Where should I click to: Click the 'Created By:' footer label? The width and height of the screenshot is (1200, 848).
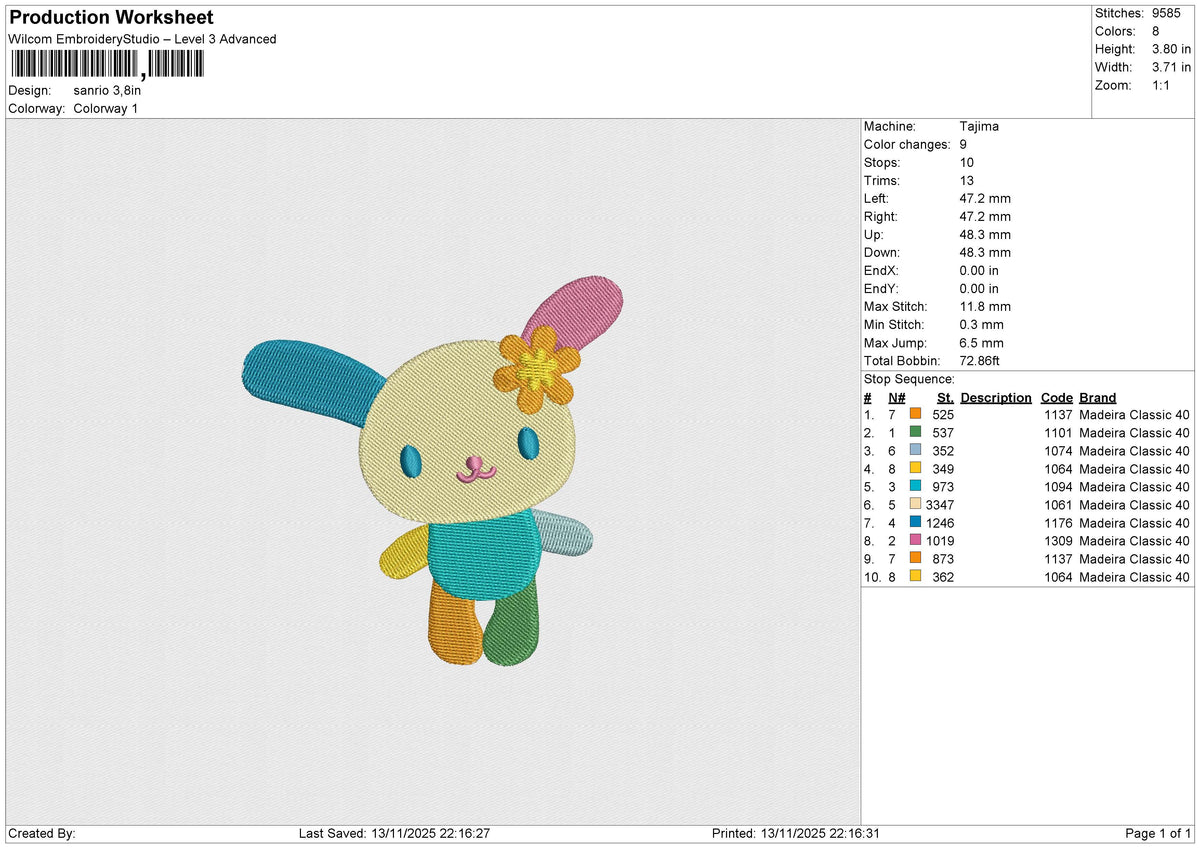(42, 833)
